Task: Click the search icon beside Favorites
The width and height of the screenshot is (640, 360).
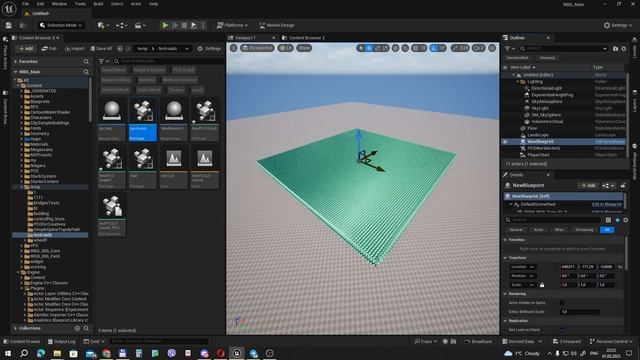Action: click(x=86, y=62)
